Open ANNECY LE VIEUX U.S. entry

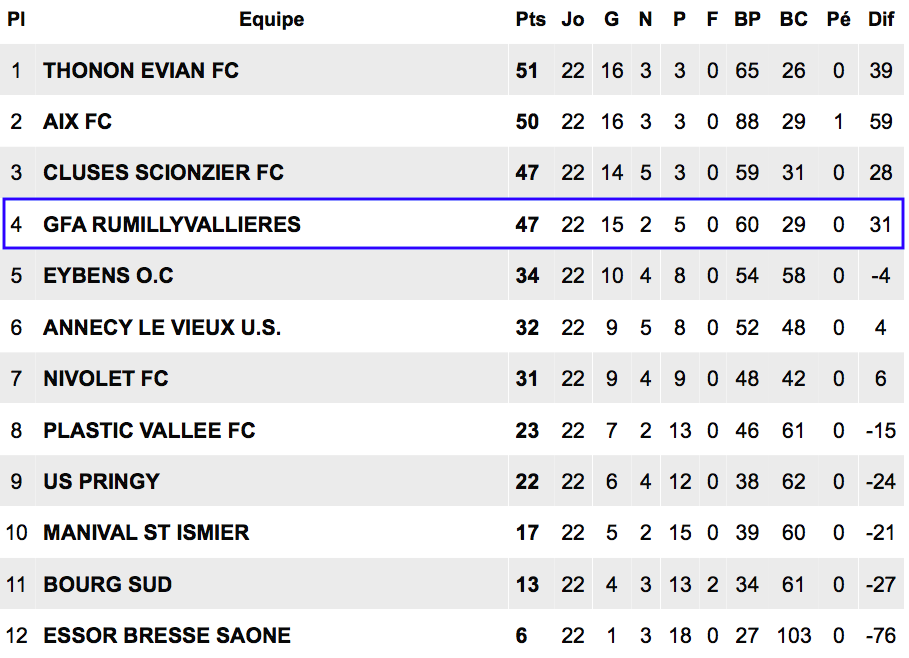(x=162, y=328)
